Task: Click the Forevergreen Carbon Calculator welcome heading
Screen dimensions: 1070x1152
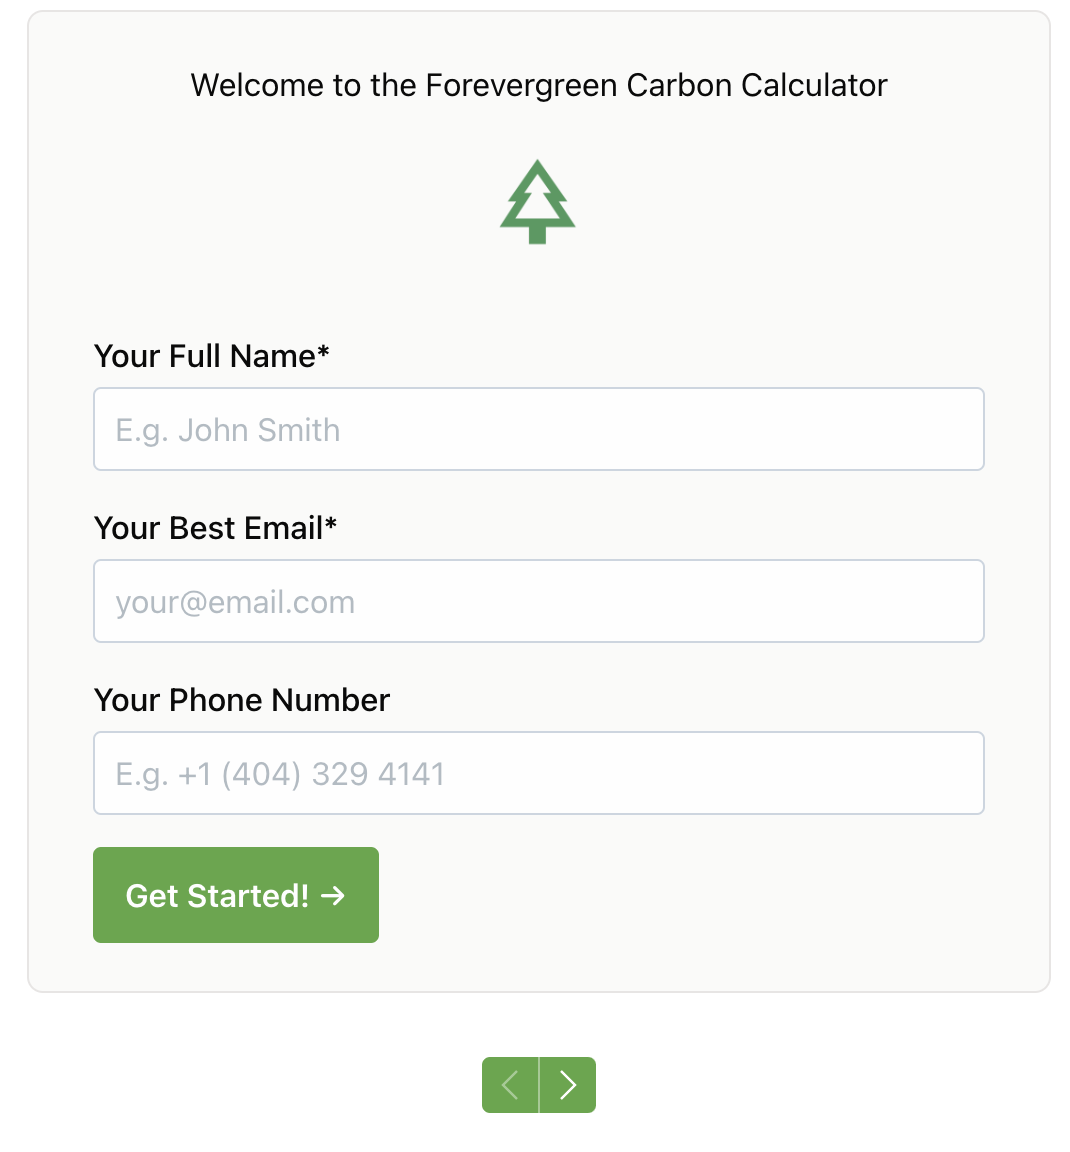Action: point(538,85)
